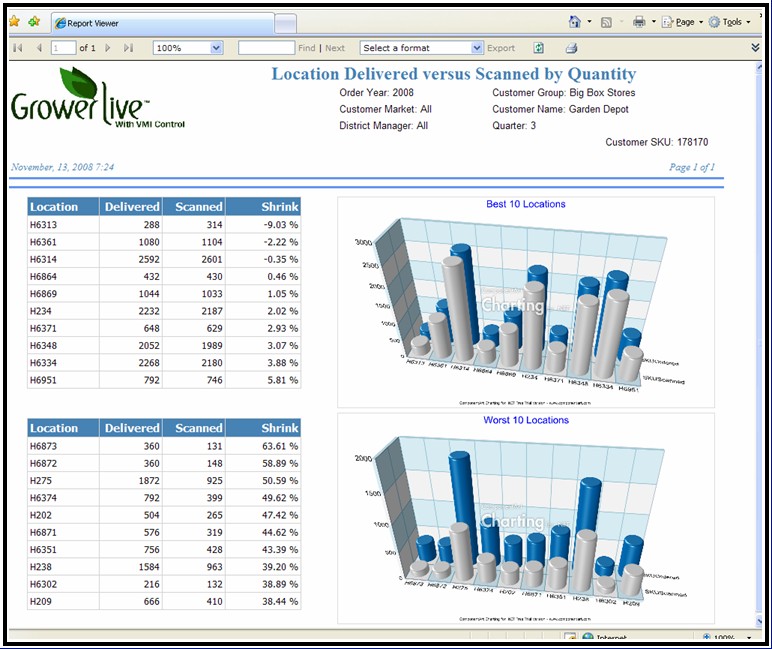Click the Add to Favorites icon
772x649 pixels.
34,21
